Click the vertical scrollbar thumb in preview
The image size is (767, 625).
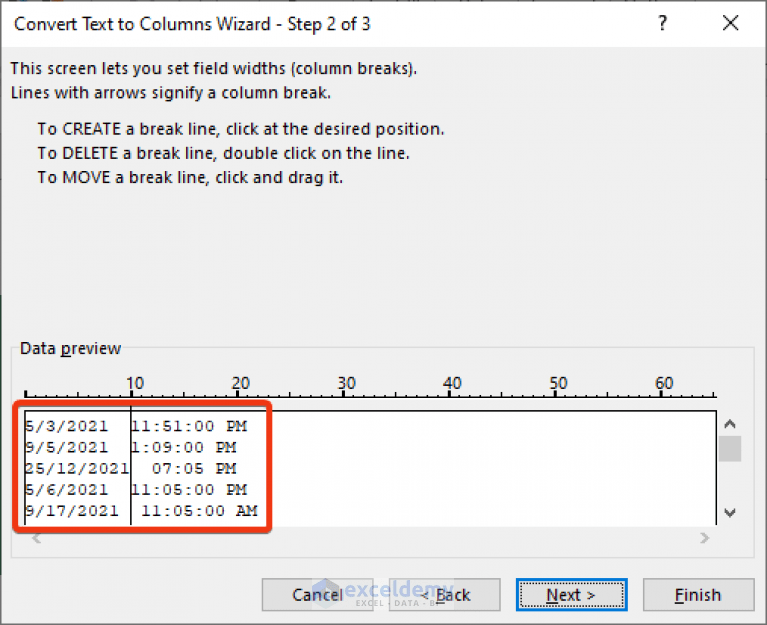(730, 448)
